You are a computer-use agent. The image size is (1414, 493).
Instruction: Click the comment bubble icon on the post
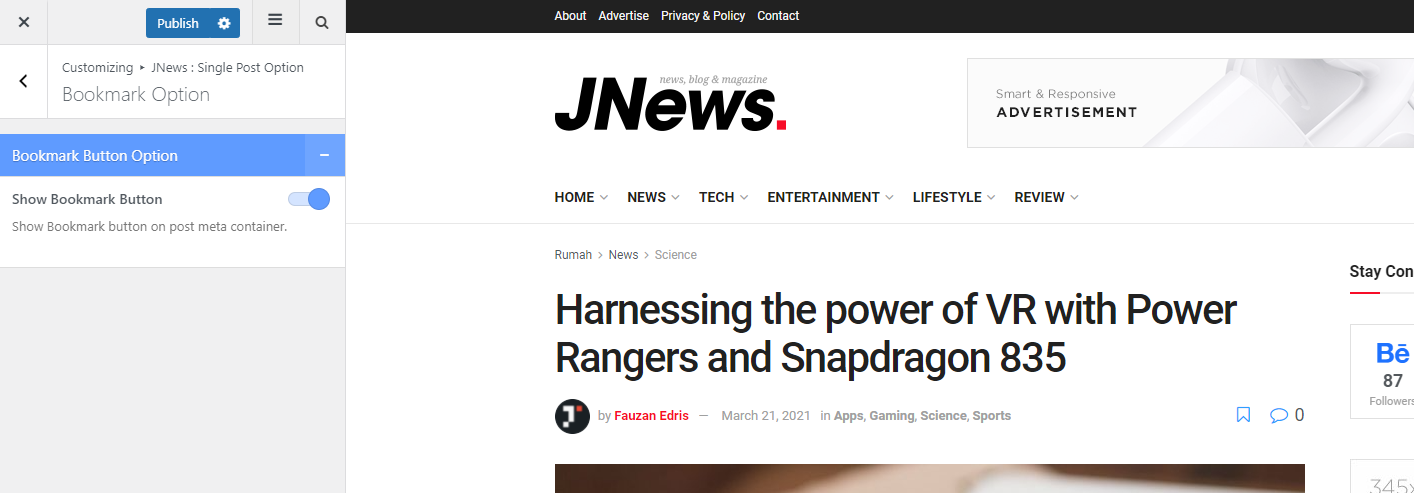click(1278, 415)
